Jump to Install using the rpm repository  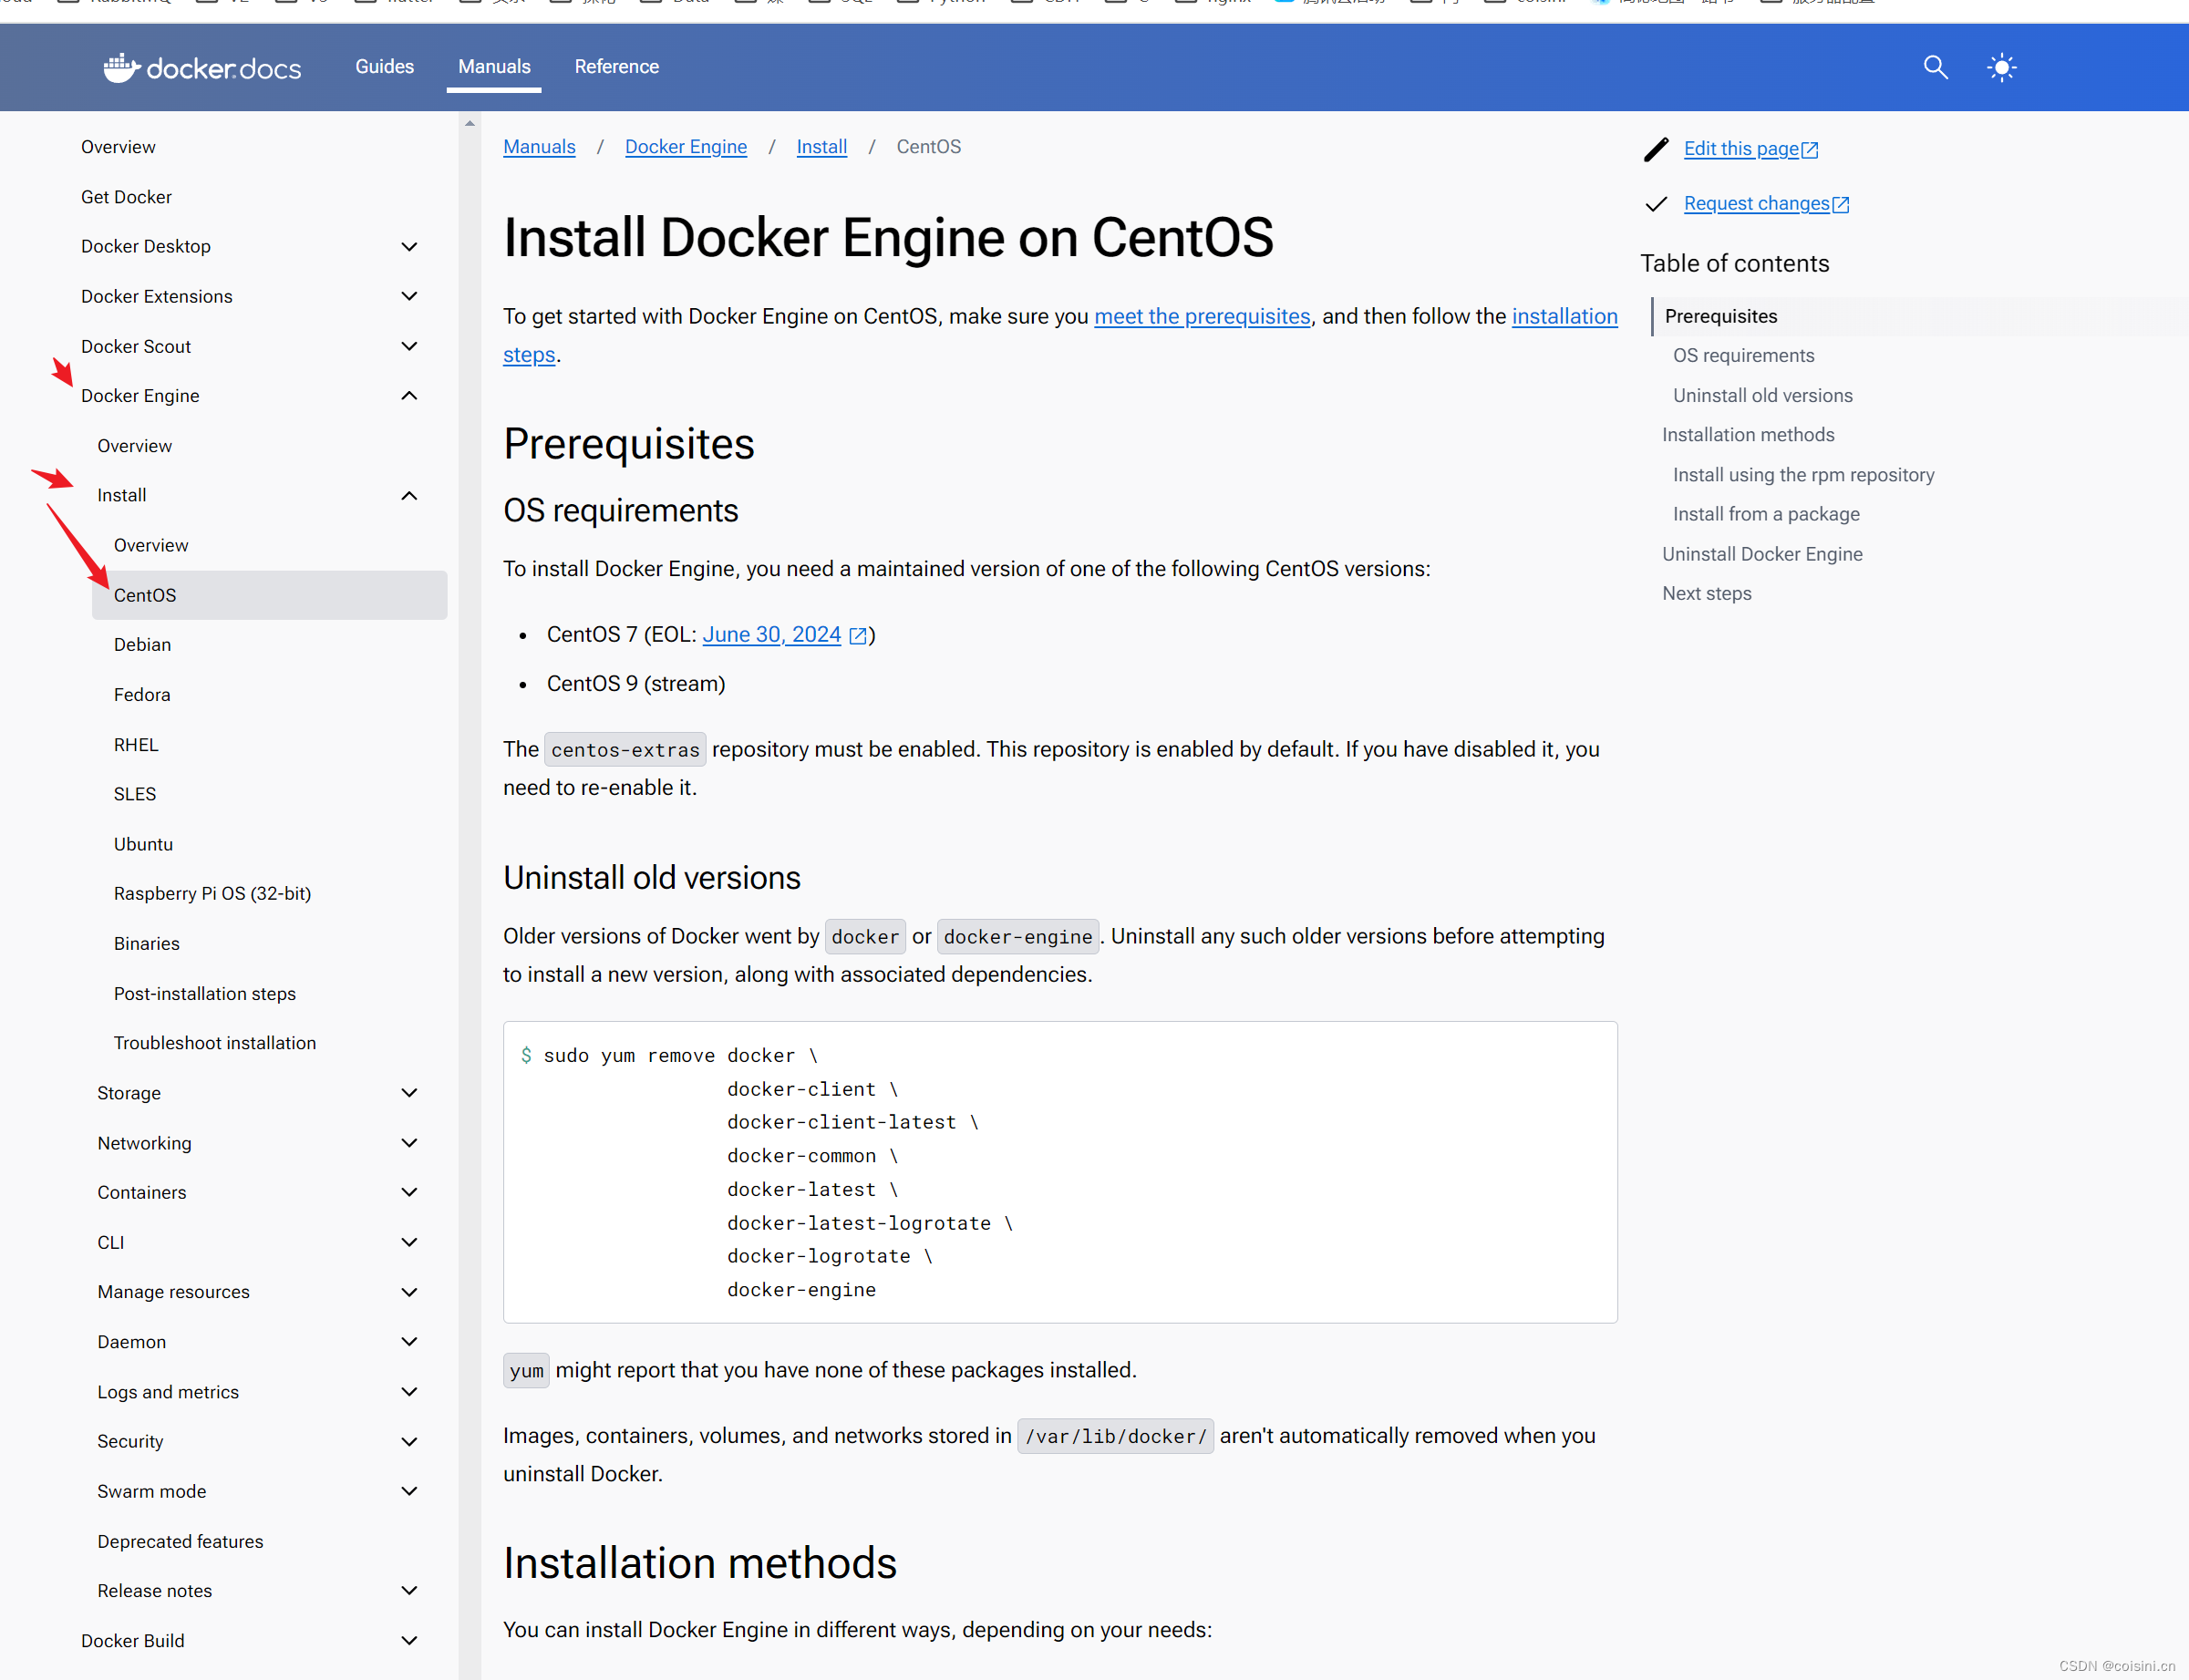point(1803,475)
